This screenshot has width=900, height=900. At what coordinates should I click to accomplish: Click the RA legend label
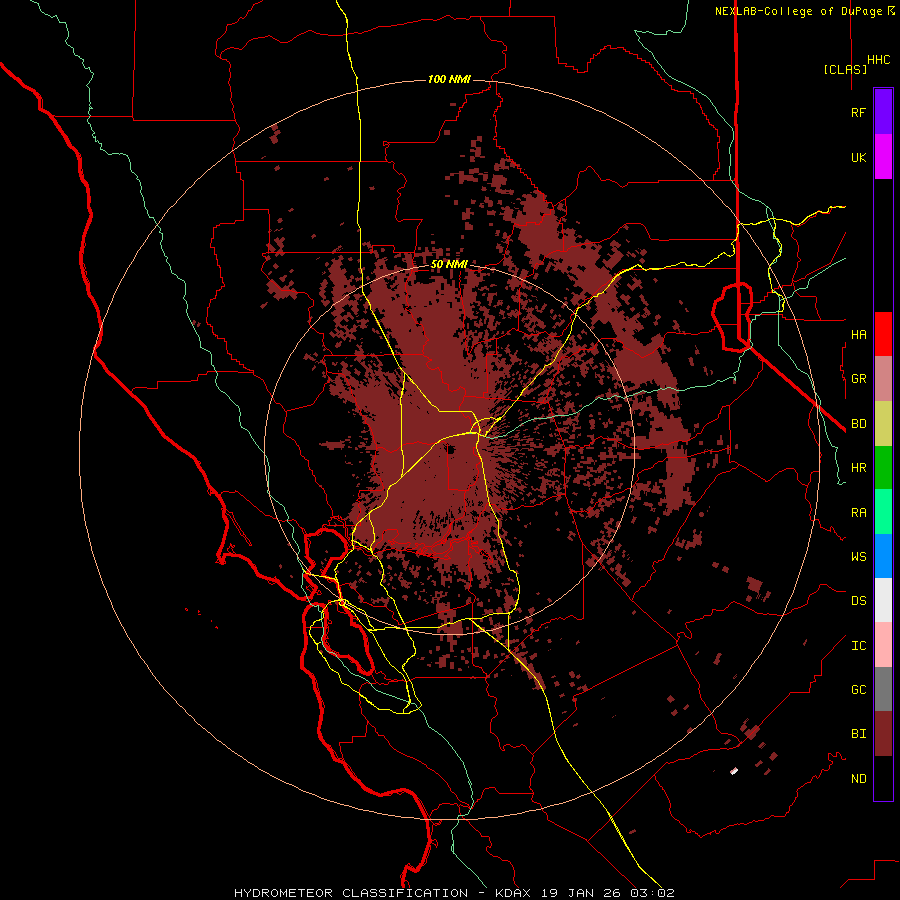pyautogui.click(x=858, y=513)
